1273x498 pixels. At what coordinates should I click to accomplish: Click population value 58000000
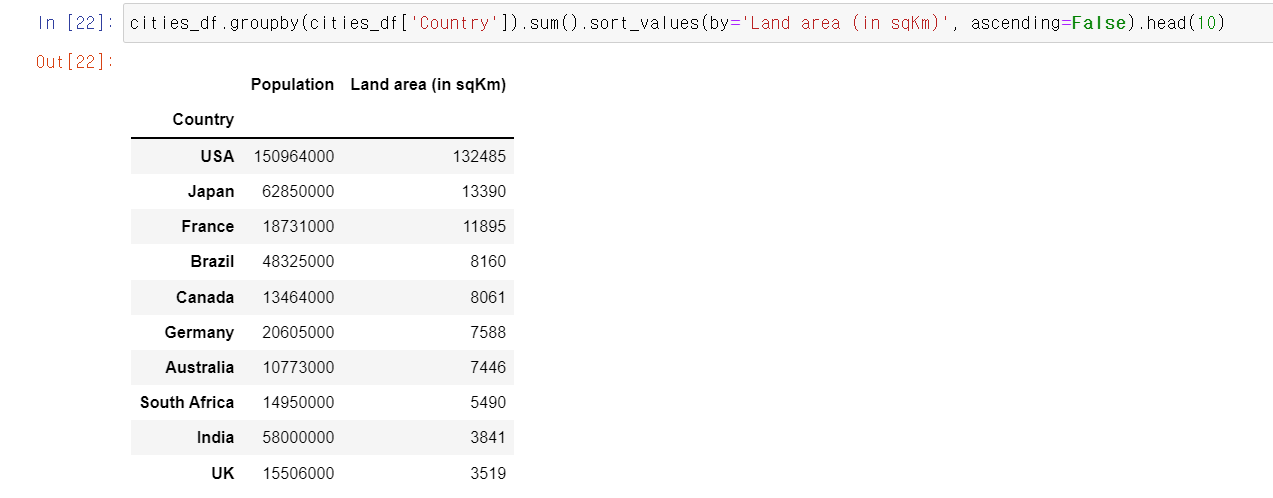point(298,438)
